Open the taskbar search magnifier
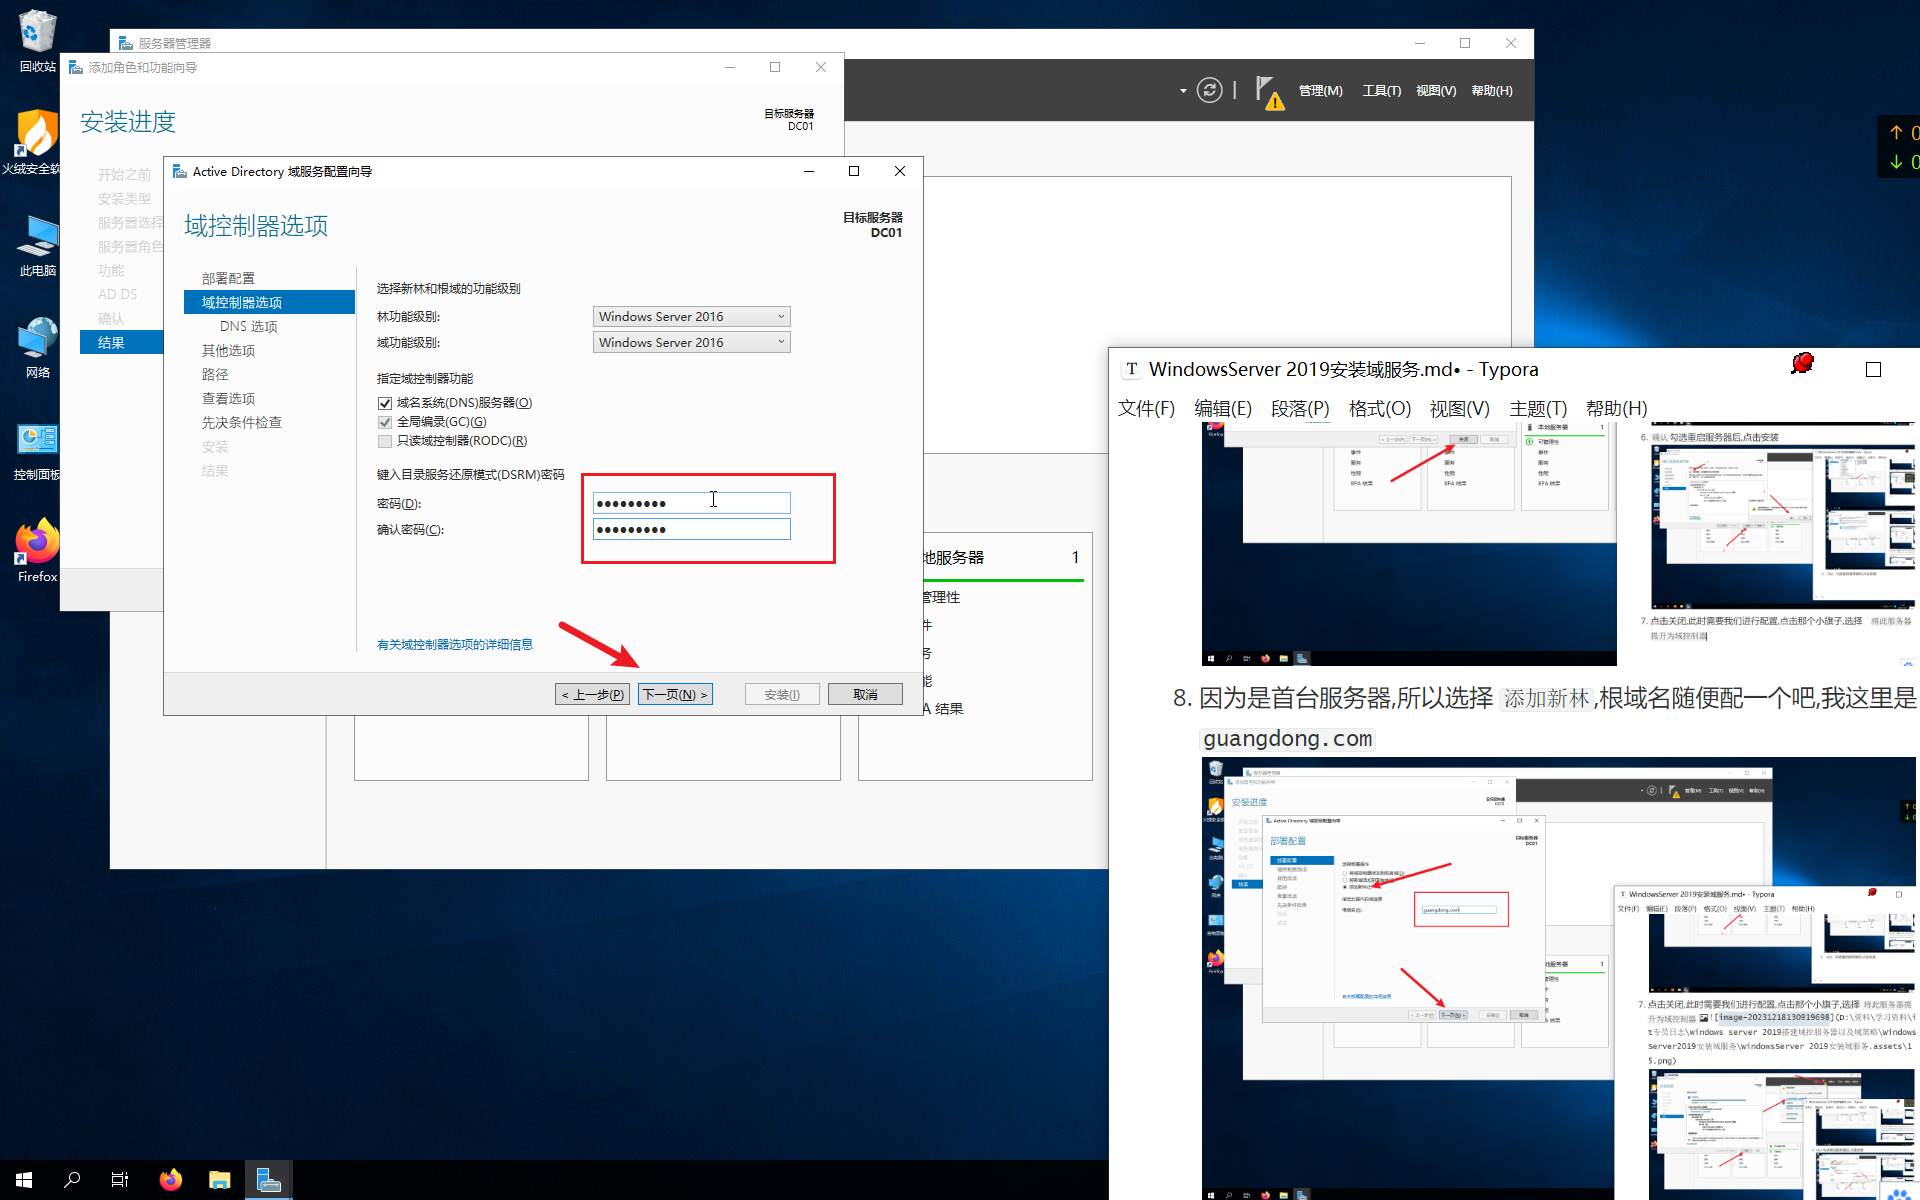This screenshot has width=1920, height=1200. point(72,1180)
